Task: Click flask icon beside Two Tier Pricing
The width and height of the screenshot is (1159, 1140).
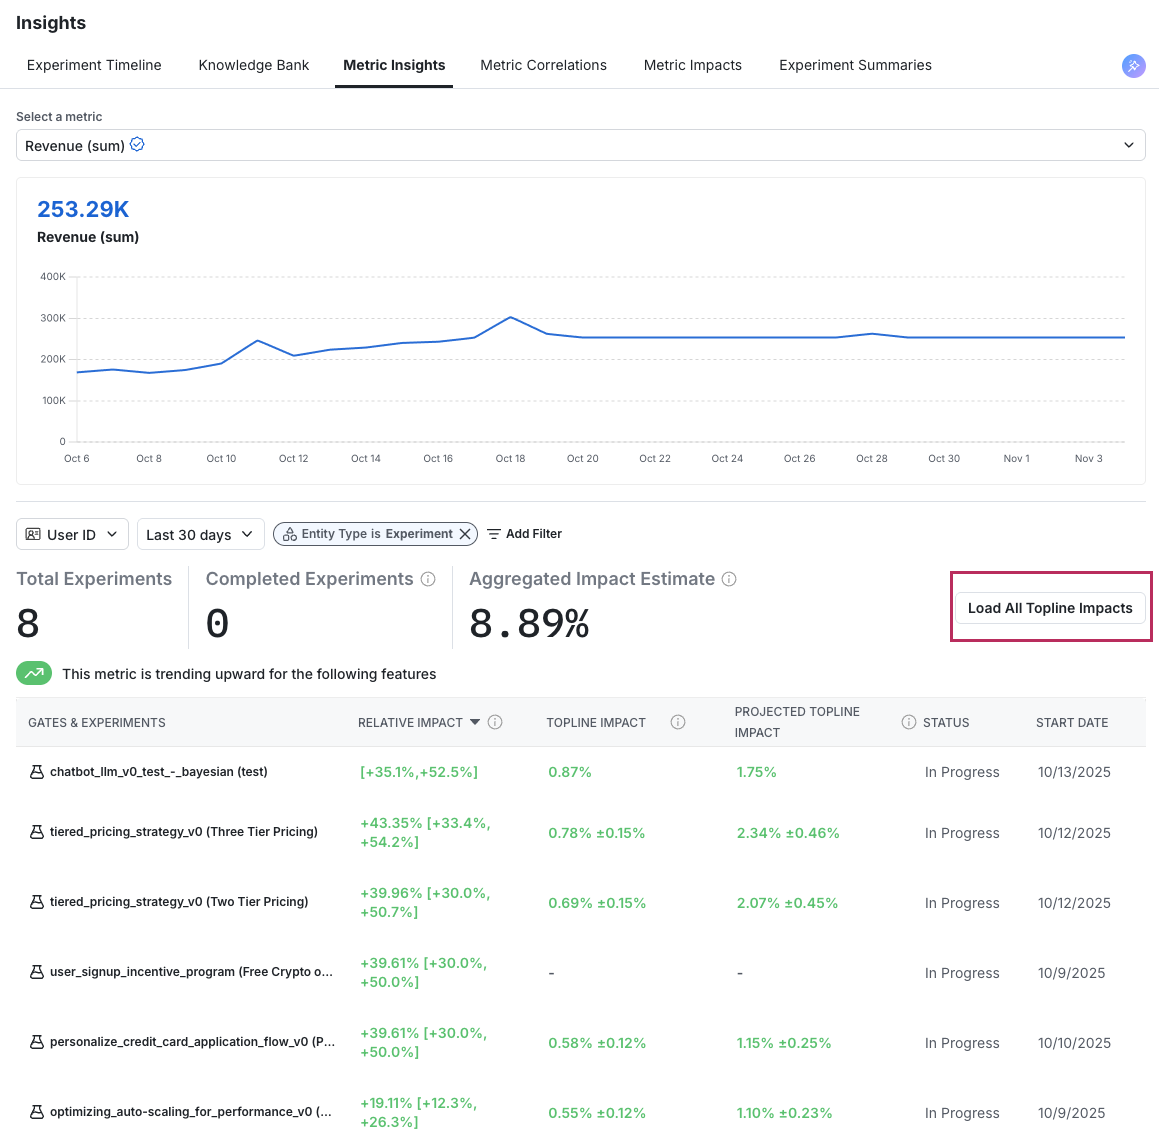Action: 36,902
